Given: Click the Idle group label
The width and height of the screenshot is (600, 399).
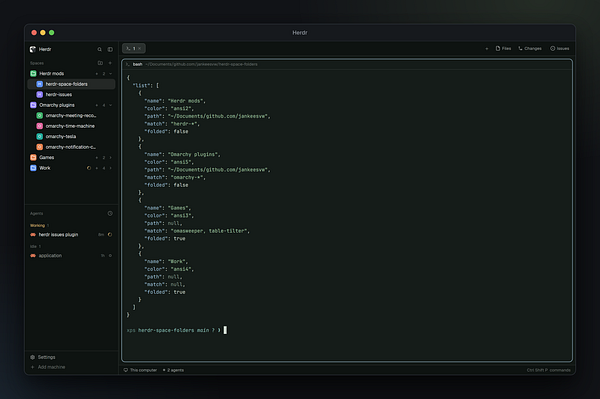Looking at the screenshot, I should point(33,246).
